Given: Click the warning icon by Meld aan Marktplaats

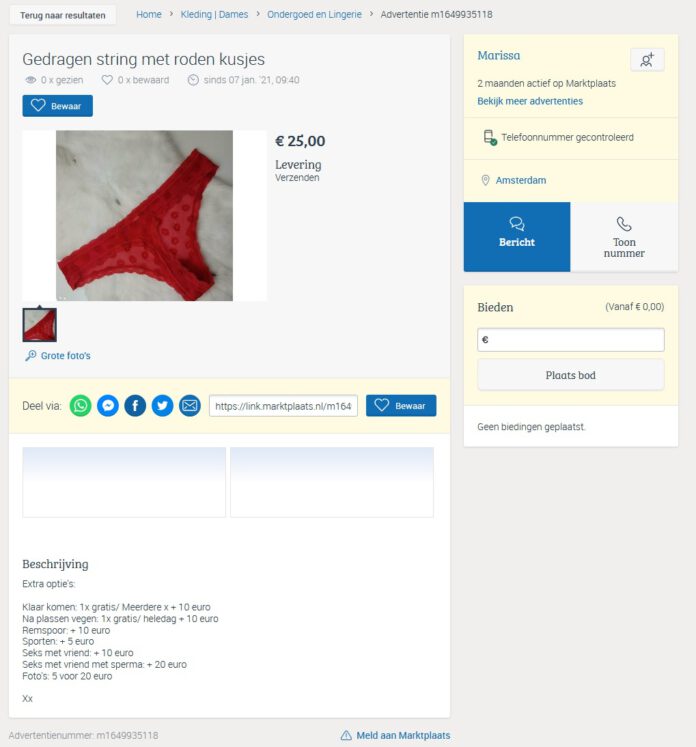Looking at the screenshot, I should [346, 736].
